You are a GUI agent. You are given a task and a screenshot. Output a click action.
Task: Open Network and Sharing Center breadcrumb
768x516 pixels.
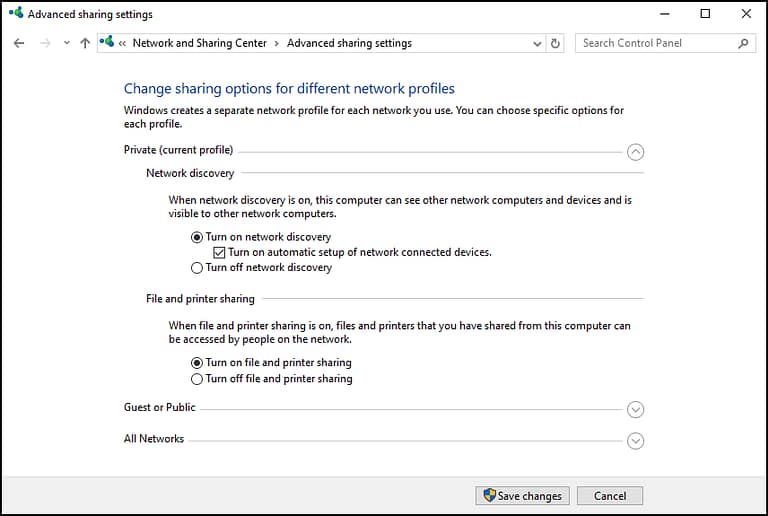pos(199,43)
